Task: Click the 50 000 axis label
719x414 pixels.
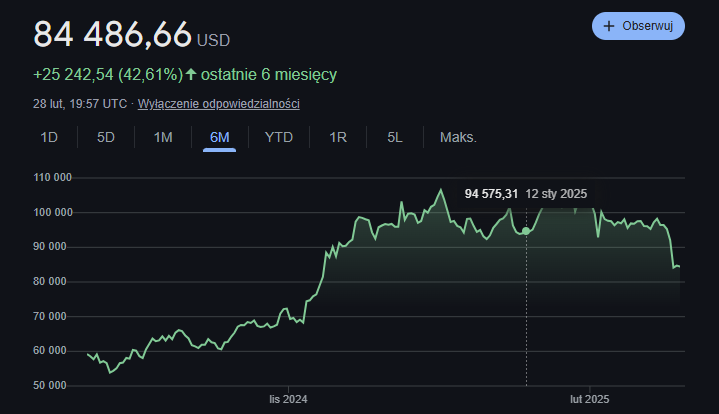Action: (x=50, y=385)
